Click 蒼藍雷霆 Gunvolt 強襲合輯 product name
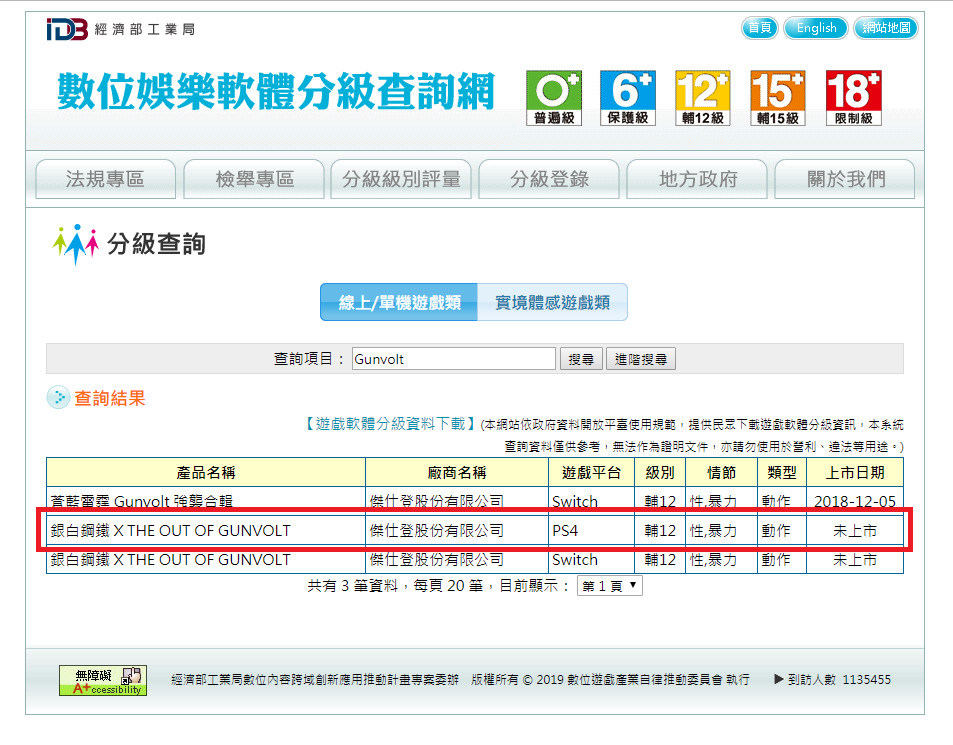Screen dimensions: 953x745 click(142, 501)
